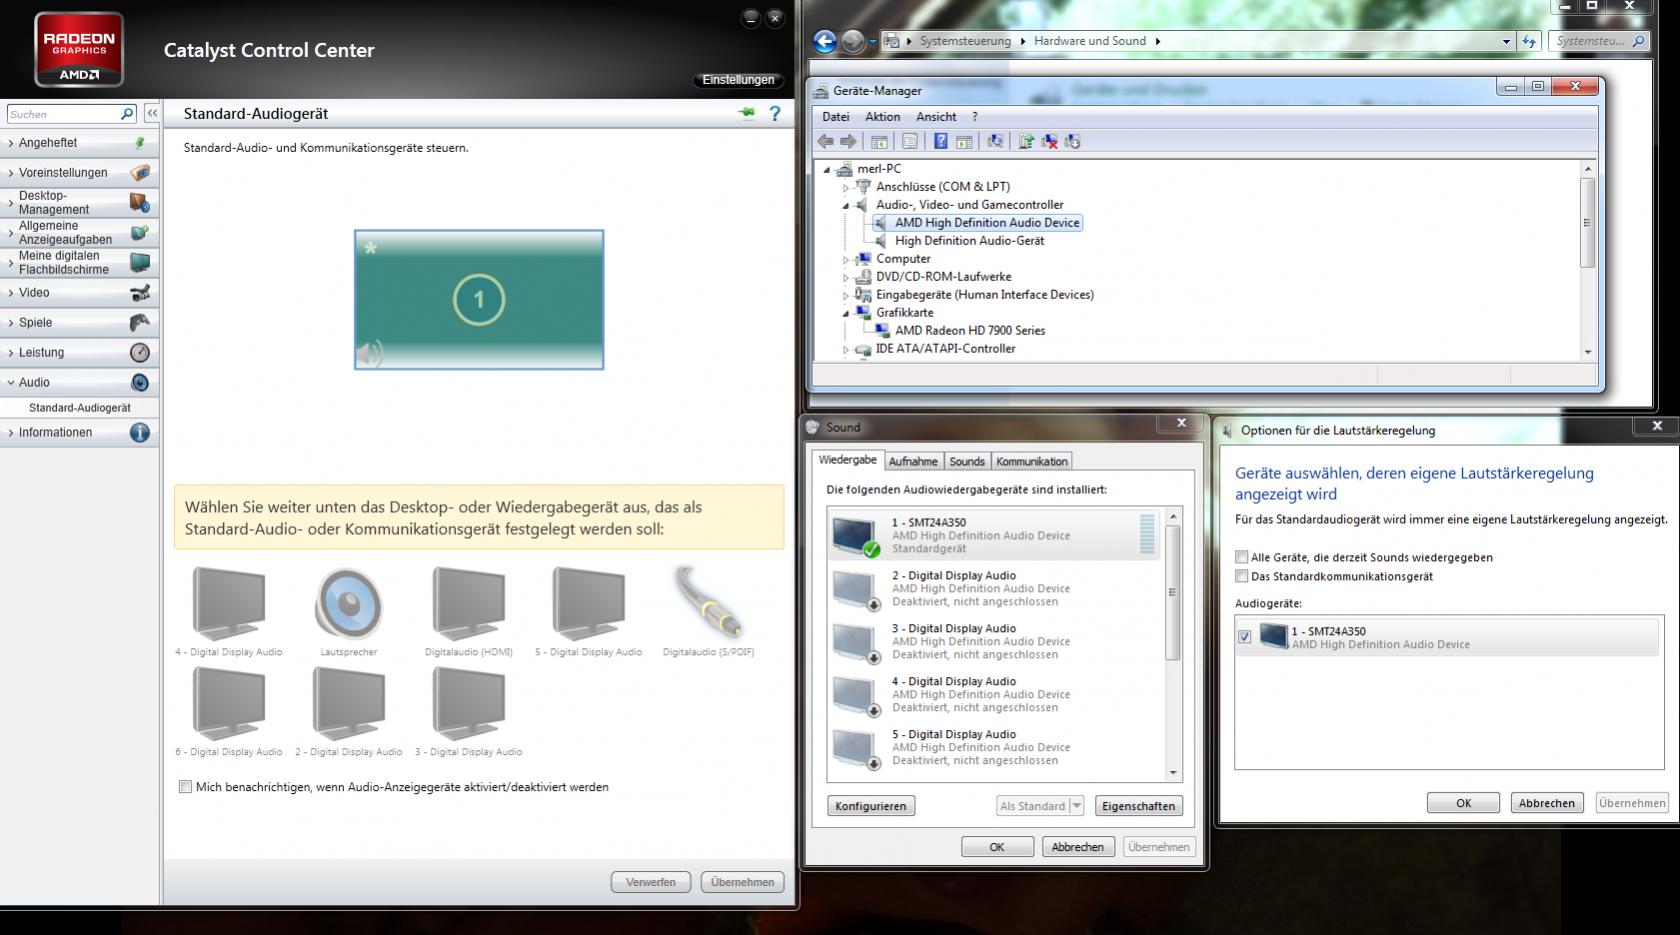Open properties icon in Geräte-Manager toolbar
The height and width of the screenshot is (935, 1680).
pos(910,141)
